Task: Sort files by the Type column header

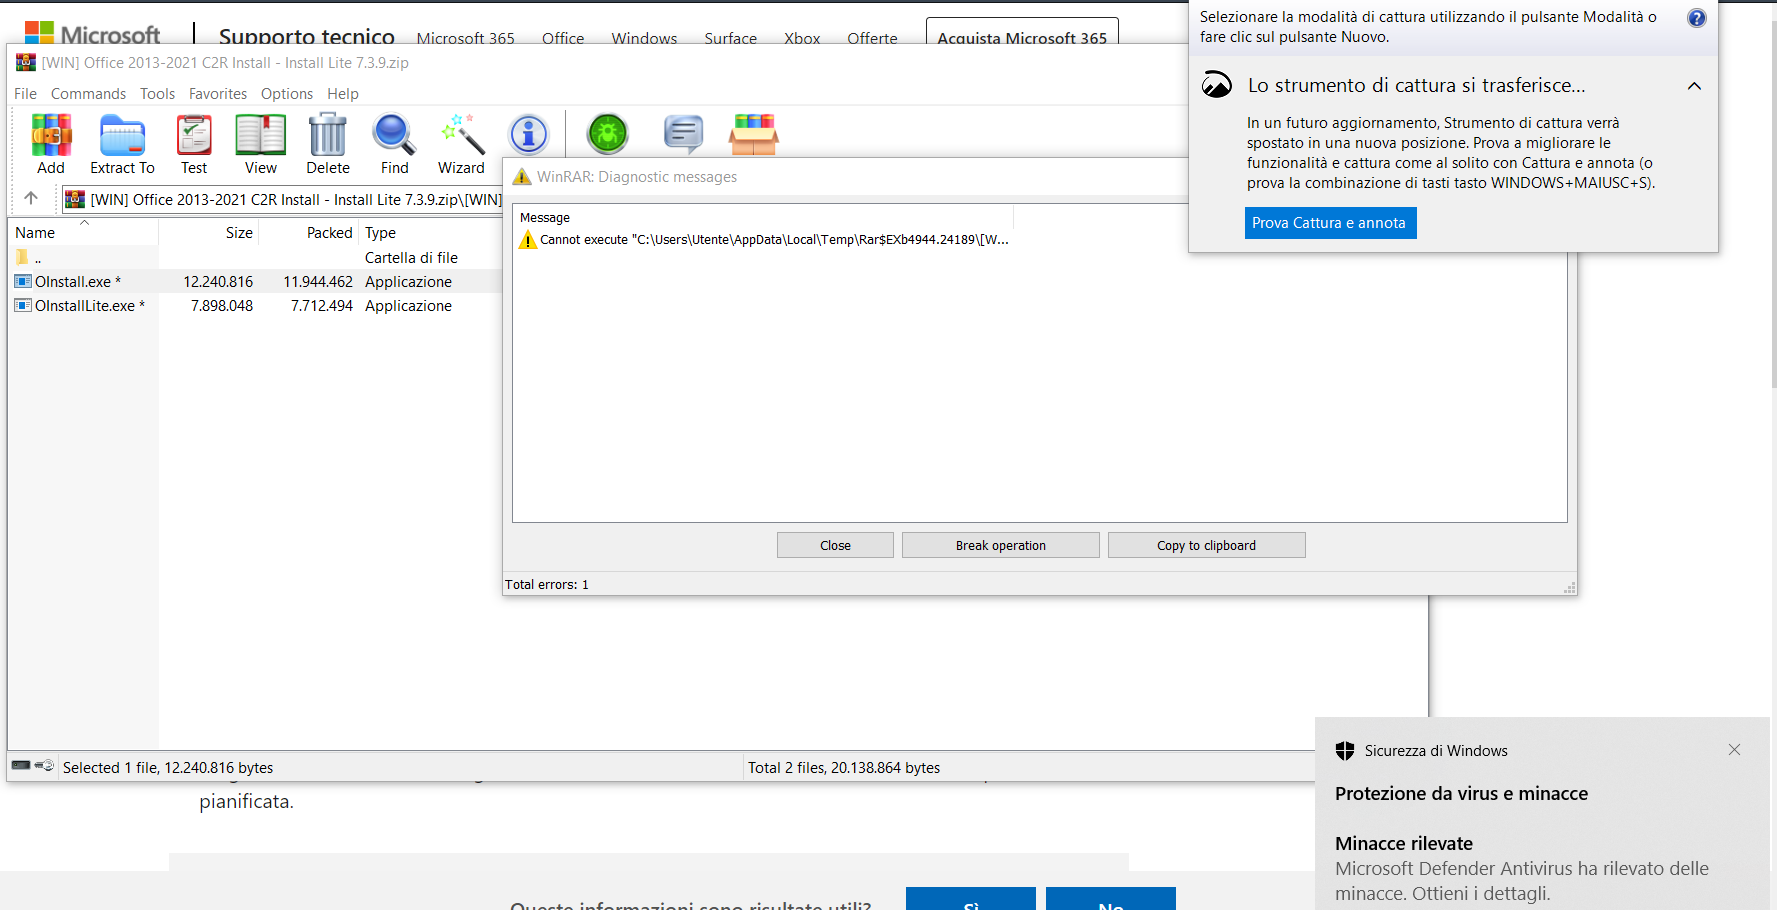Action: click(x=430, y=232)
